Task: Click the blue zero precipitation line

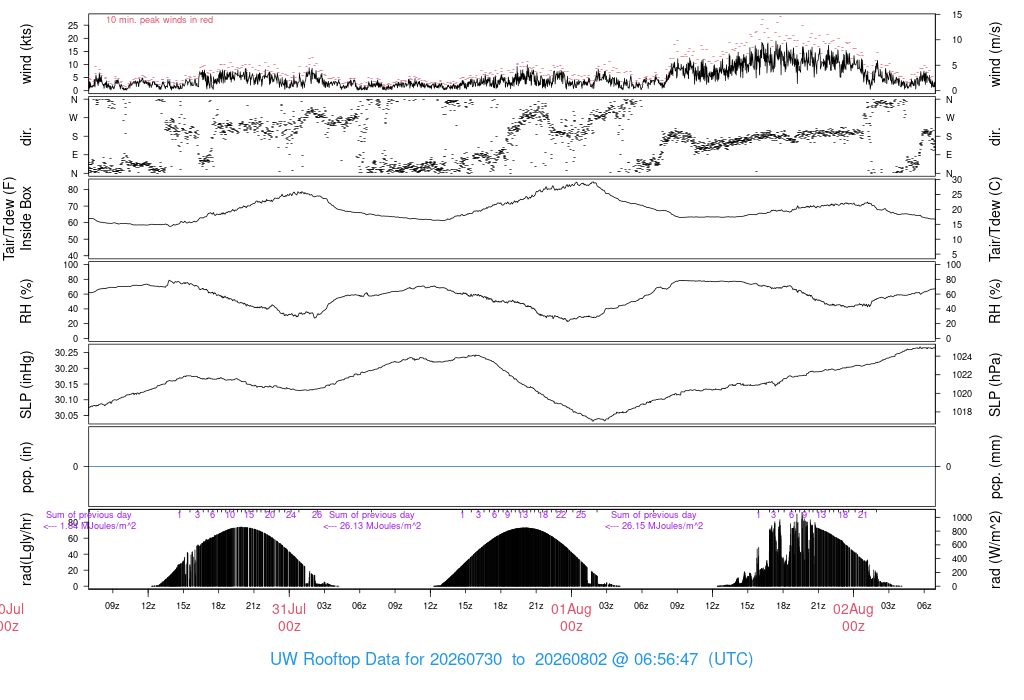Action: (x=511, y=466)
